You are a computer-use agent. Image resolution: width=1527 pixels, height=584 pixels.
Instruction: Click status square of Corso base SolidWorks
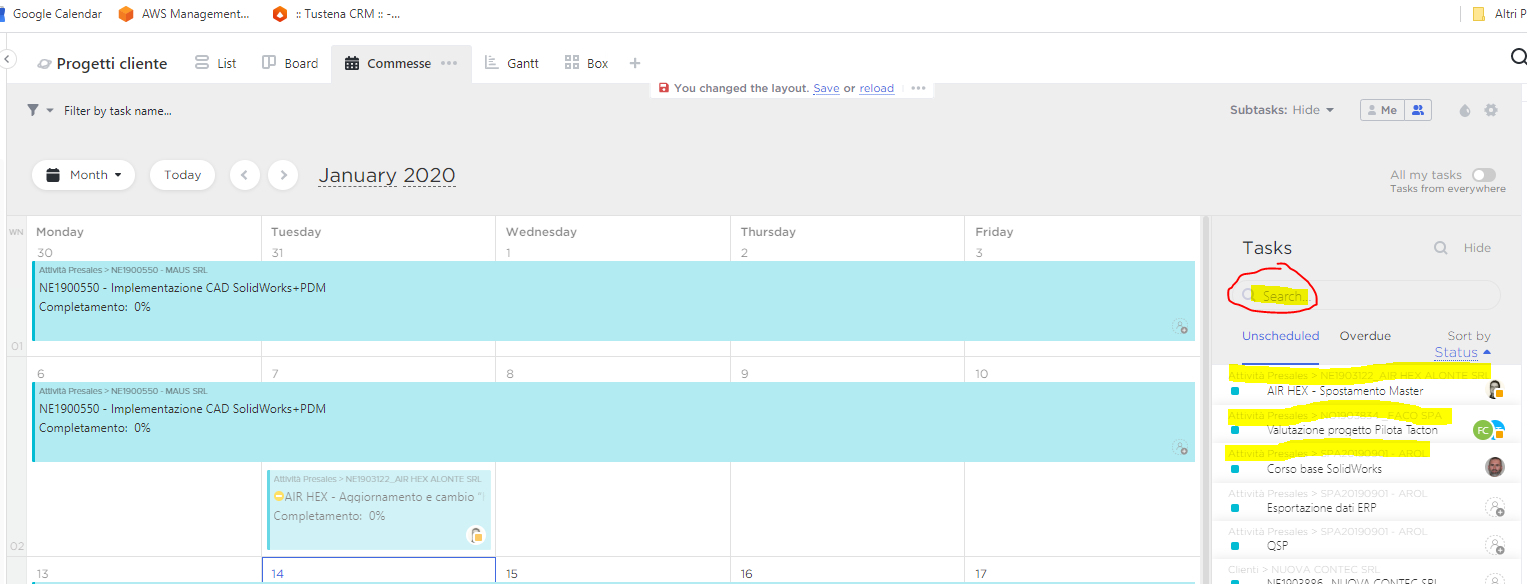click(1235, 469)
